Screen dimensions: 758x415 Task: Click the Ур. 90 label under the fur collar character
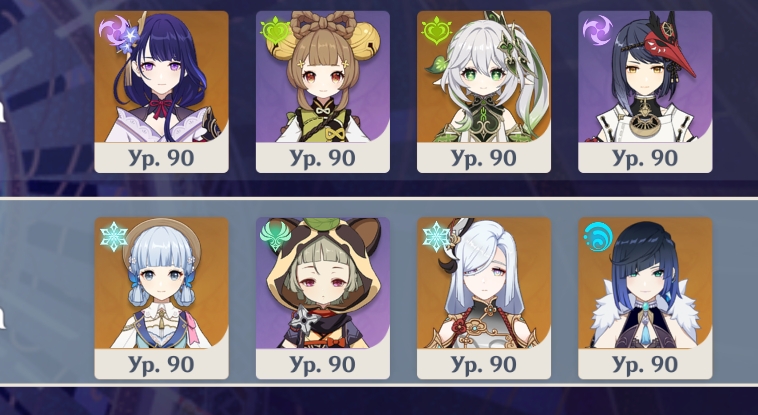click(645, 364)
